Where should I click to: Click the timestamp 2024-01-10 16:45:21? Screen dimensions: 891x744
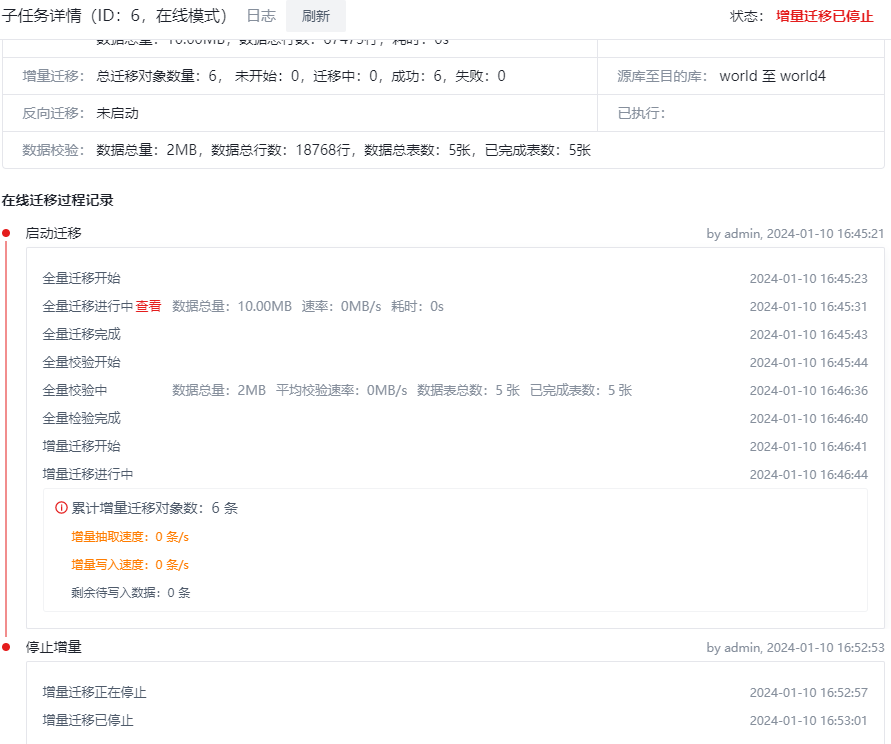[825, 234]
